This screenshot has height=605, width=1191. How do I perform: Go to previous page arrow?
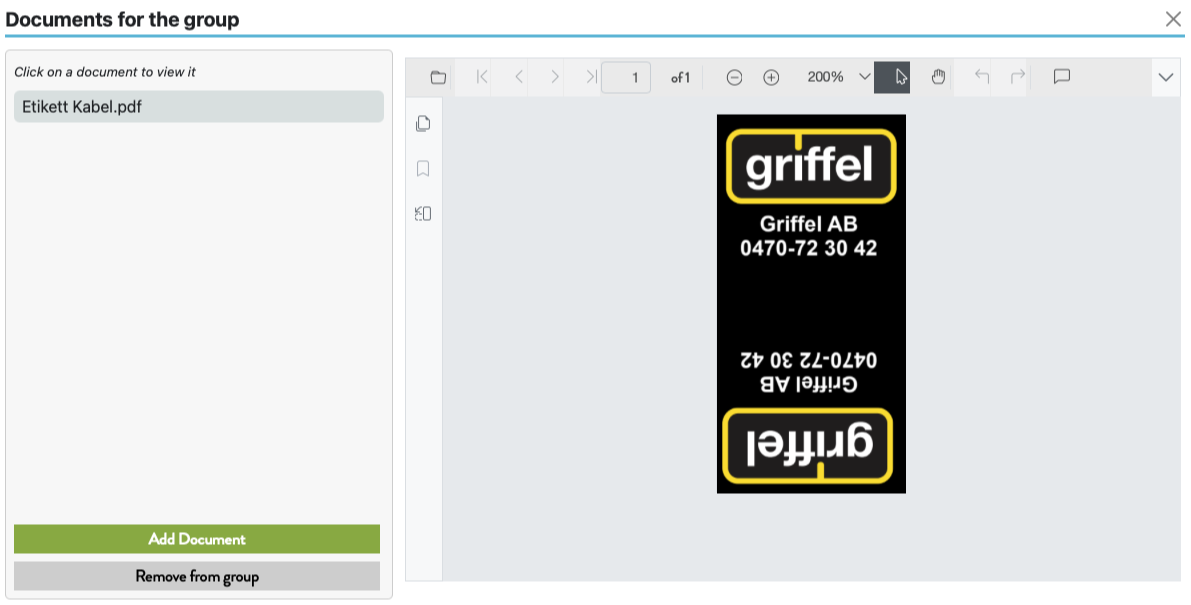coord(519,77)
